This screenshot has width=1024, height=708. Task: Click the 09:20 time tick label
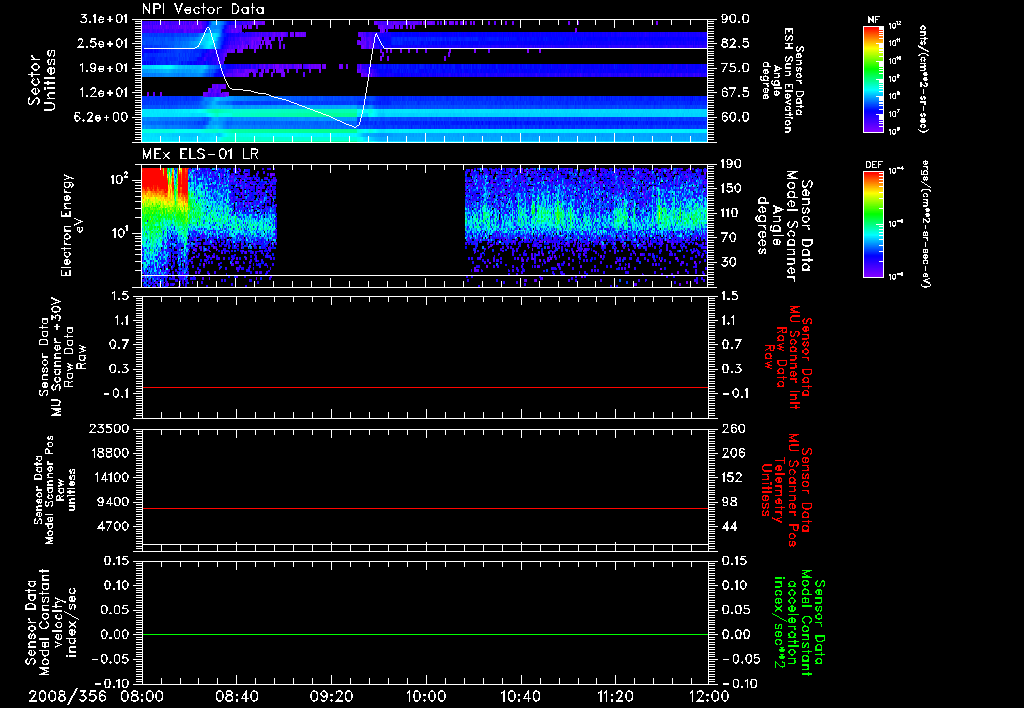pyautogui.click(x=331, y=696)
